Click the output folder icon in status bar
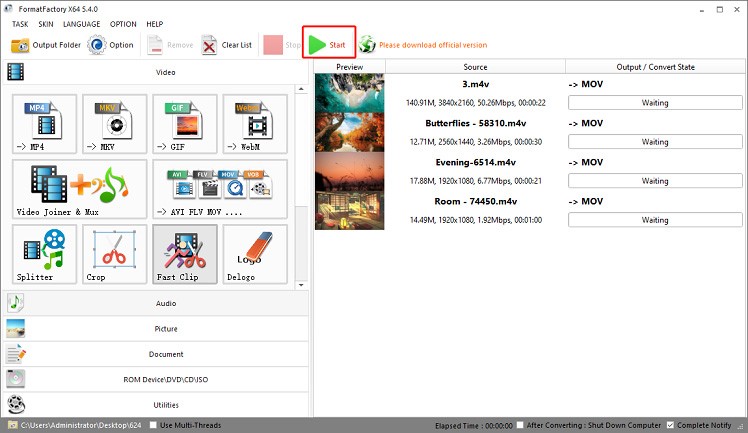This screenshot has height=433, width=748. [x=12, y=425]
